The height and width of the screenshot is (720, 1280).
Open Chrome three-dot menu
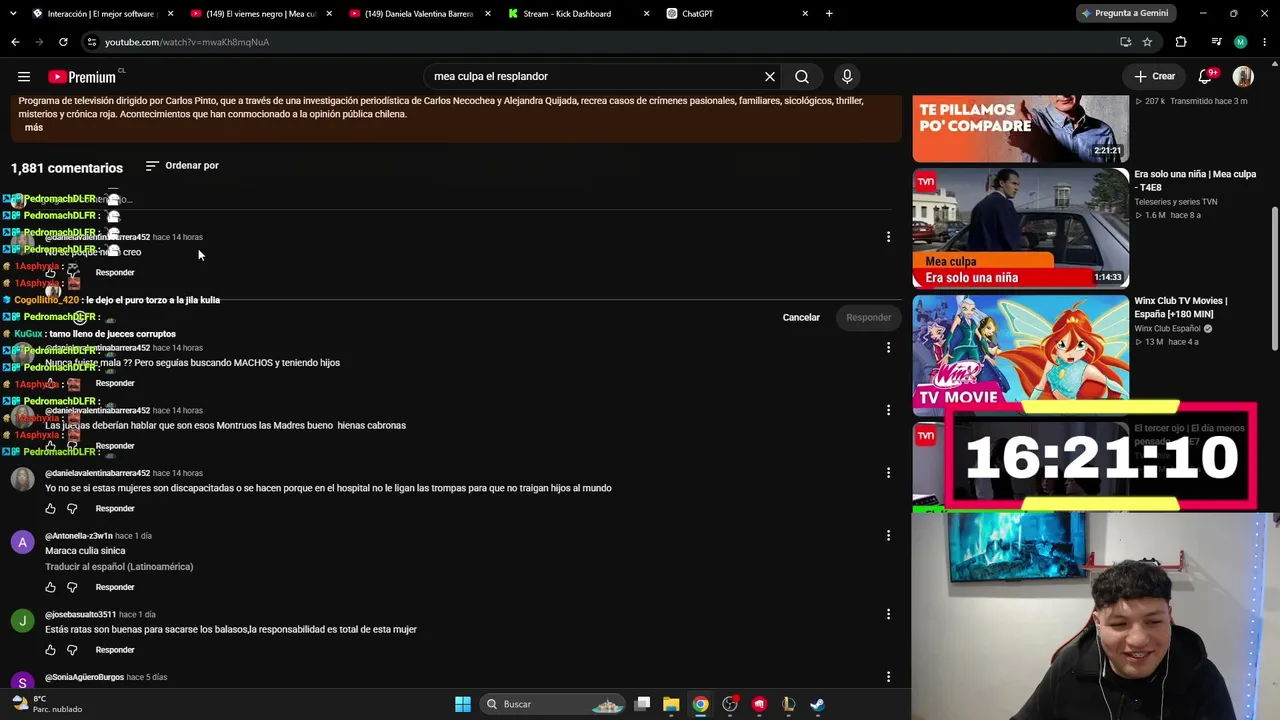1266,42
